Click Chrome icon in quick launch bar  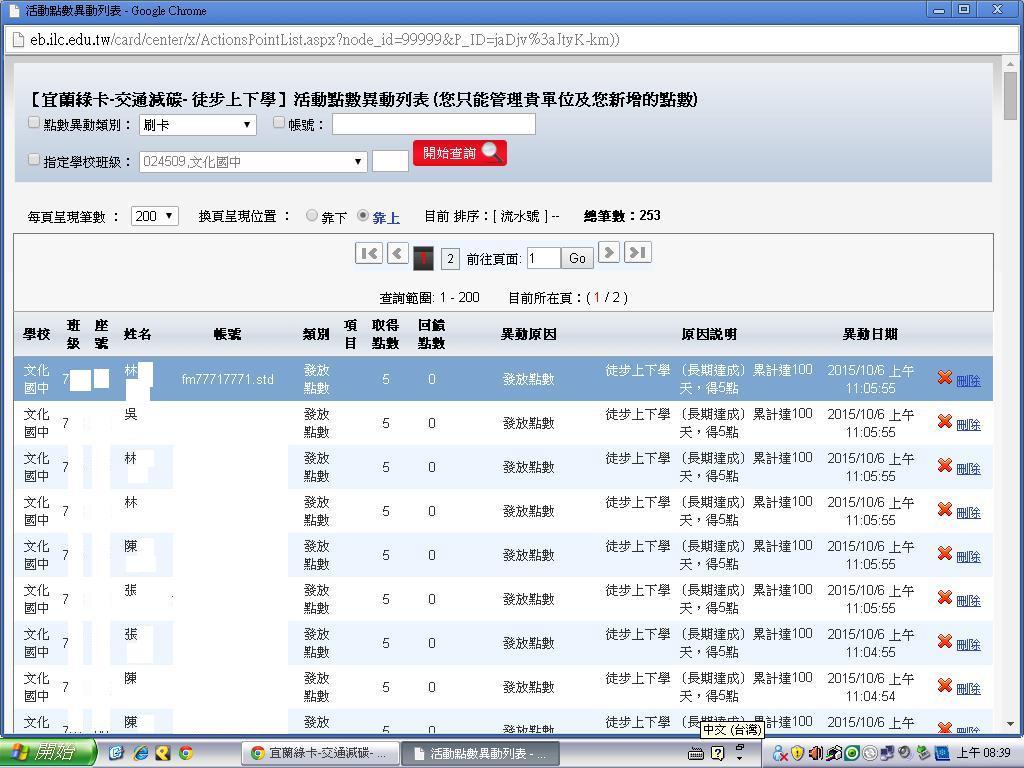tap(185, 753)
